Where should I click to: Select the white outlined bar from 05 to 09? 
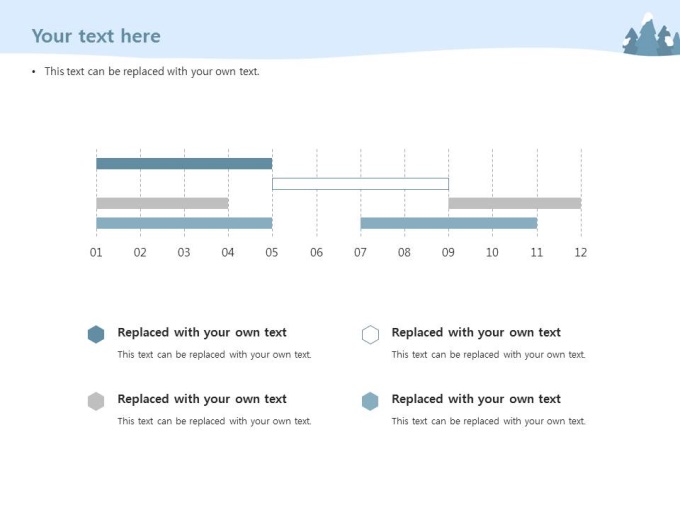tap(360, 184)
